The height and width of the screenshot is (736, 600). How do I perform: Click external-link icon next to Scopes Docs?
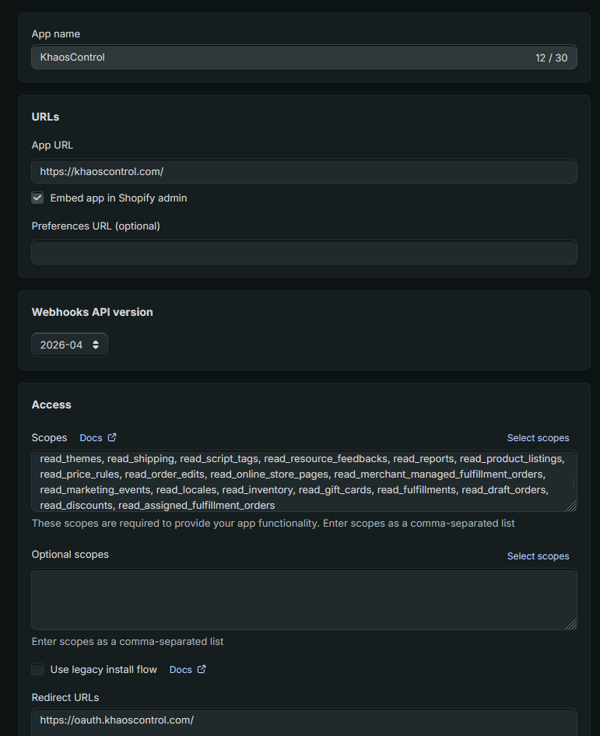112,437
